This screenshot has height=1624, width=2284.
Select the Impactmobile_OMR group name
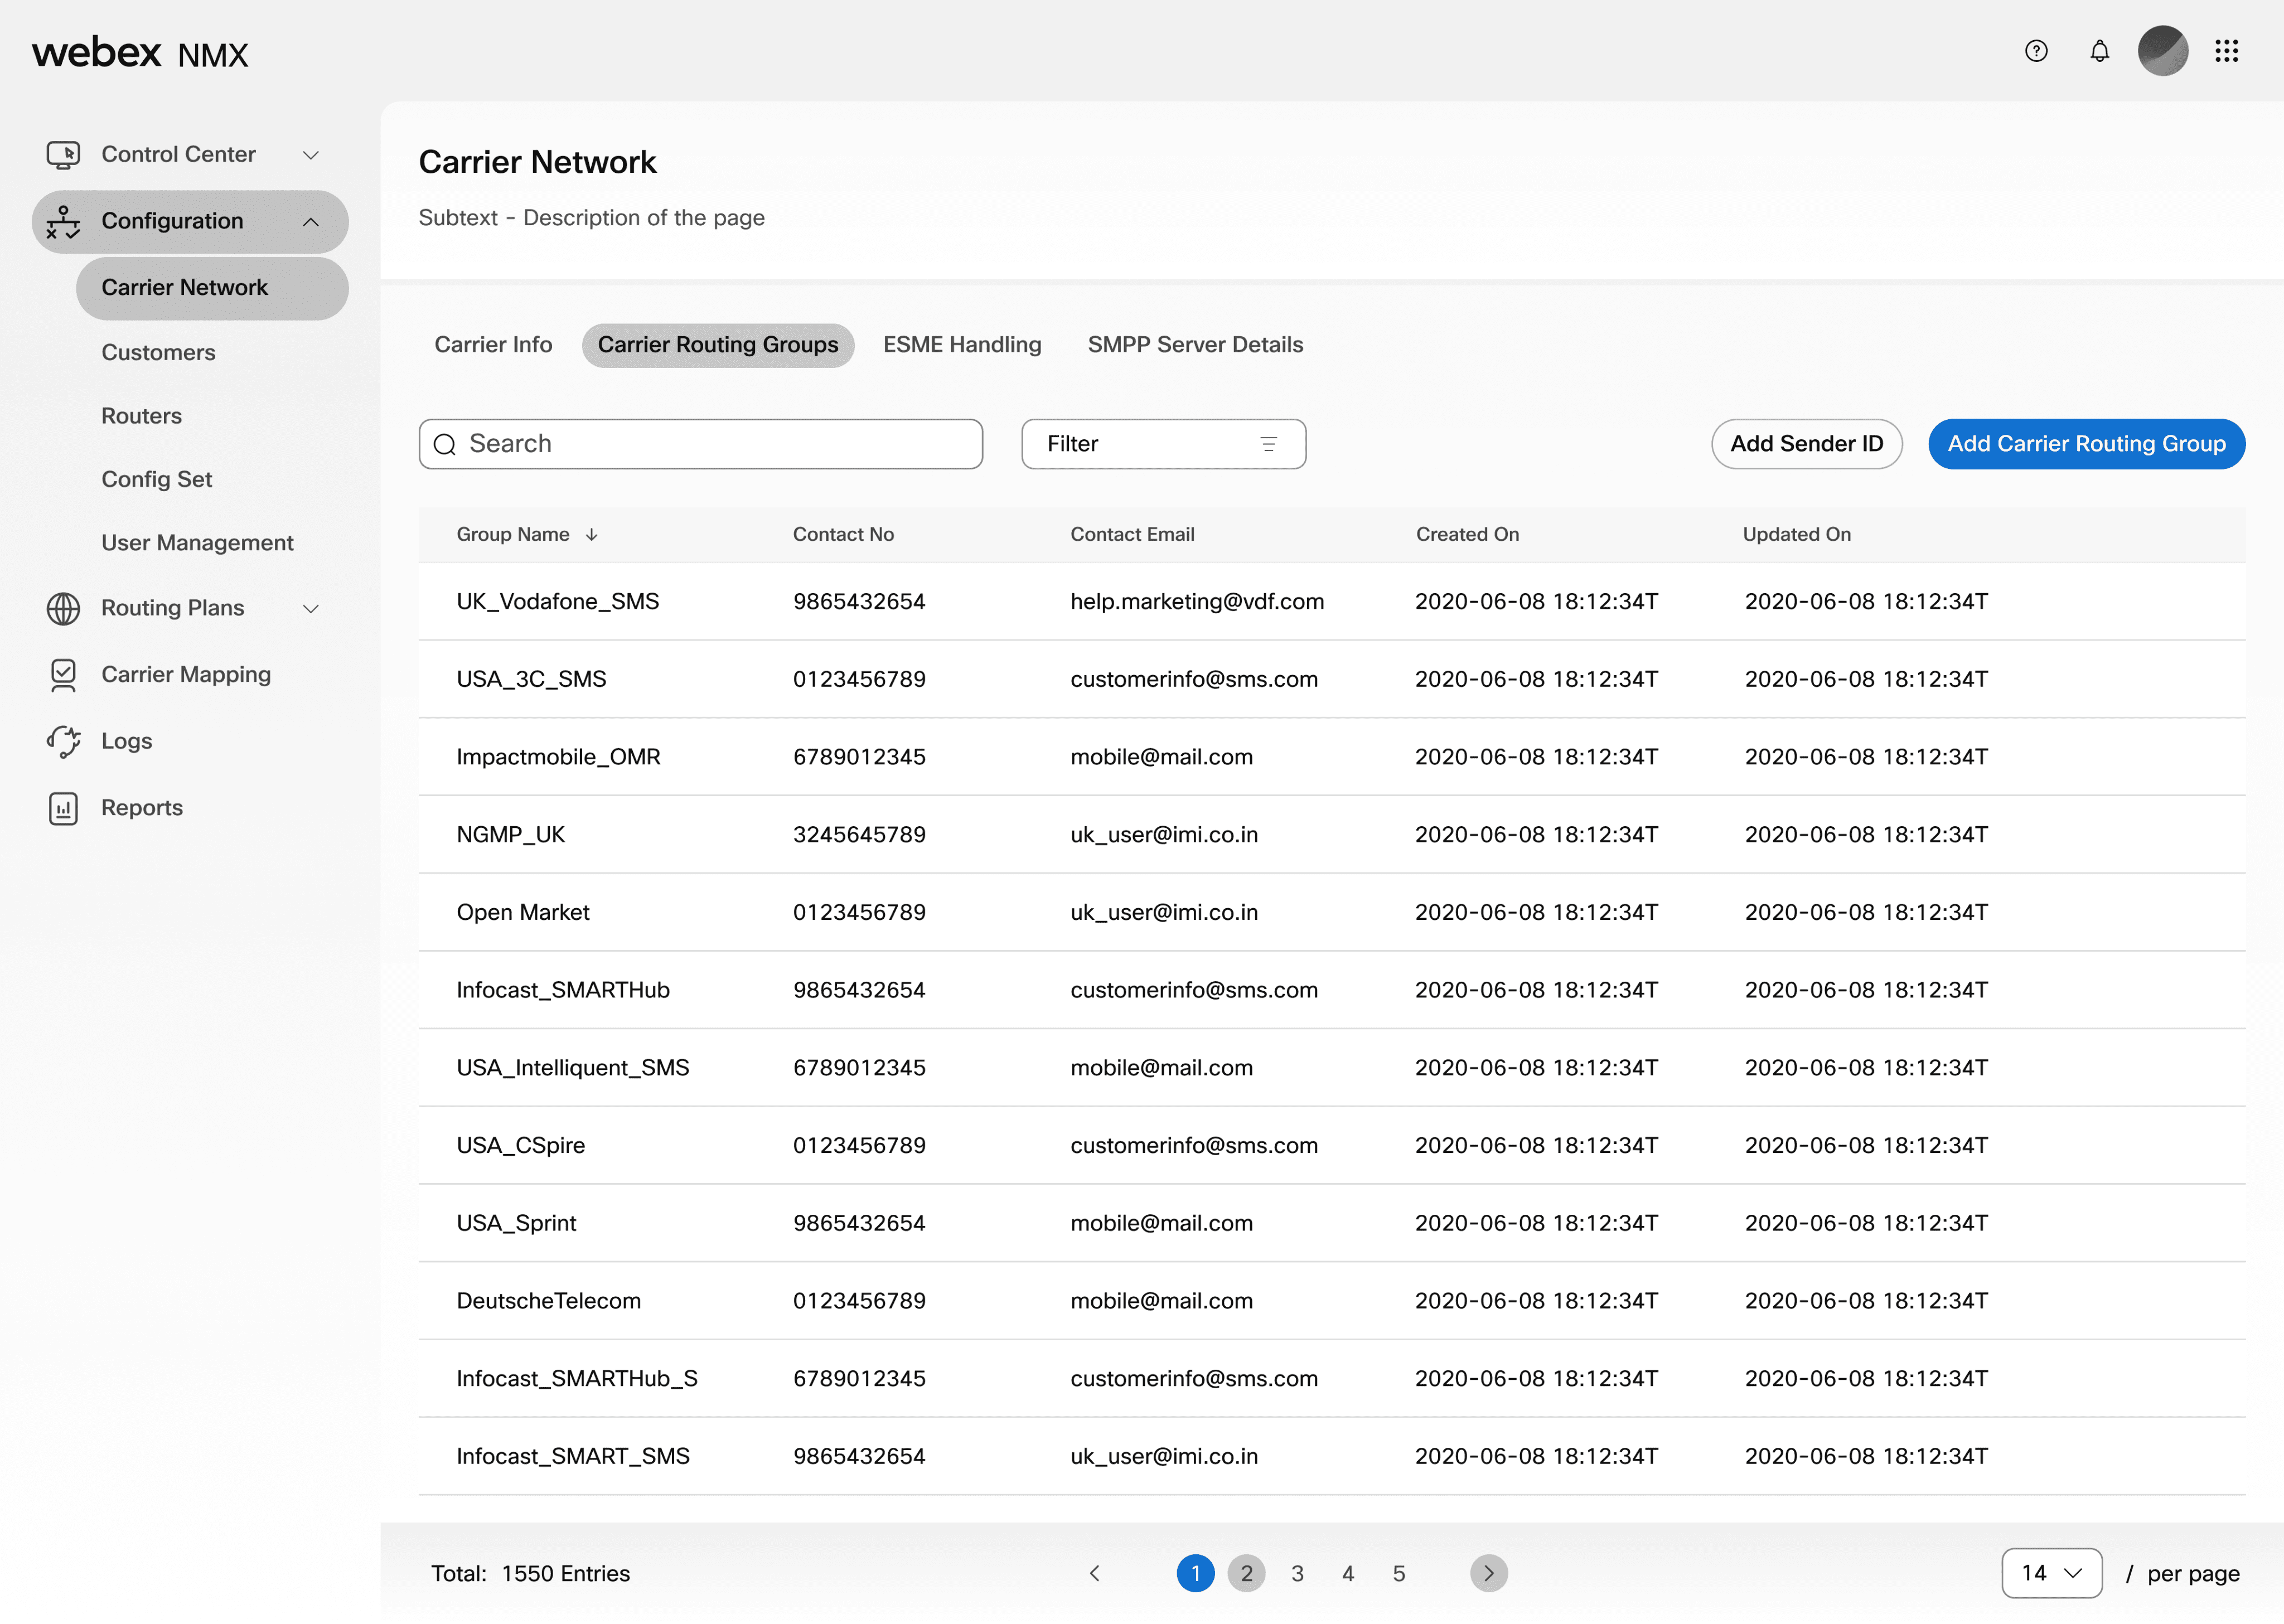coord(558,757)
